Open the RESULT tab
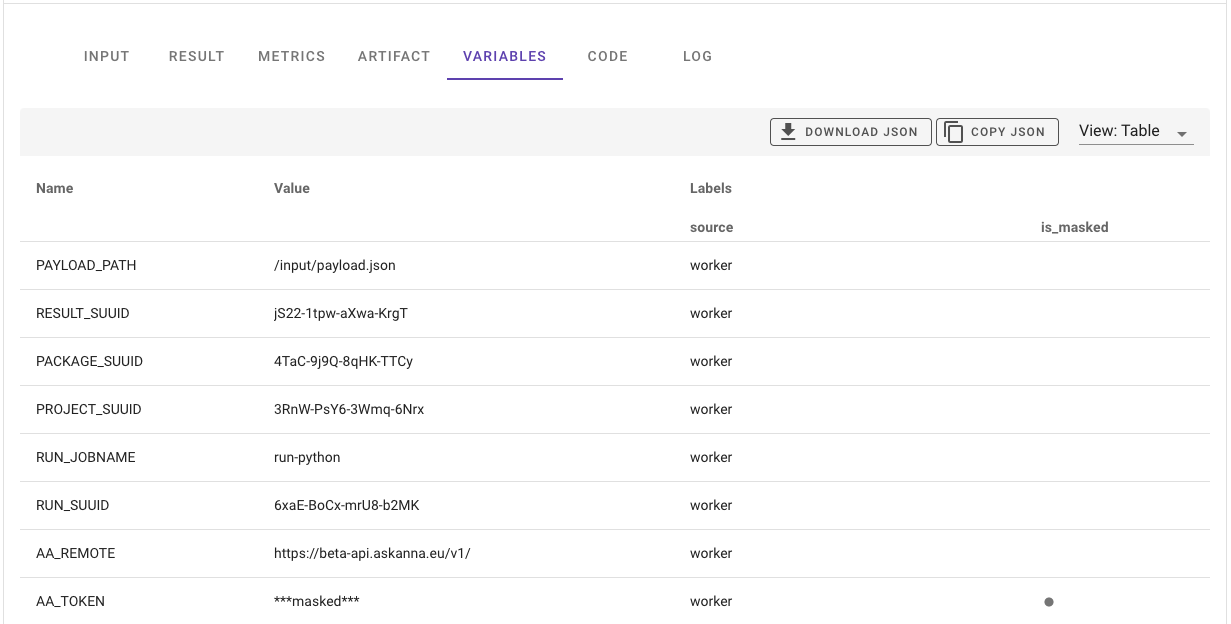 196,56
